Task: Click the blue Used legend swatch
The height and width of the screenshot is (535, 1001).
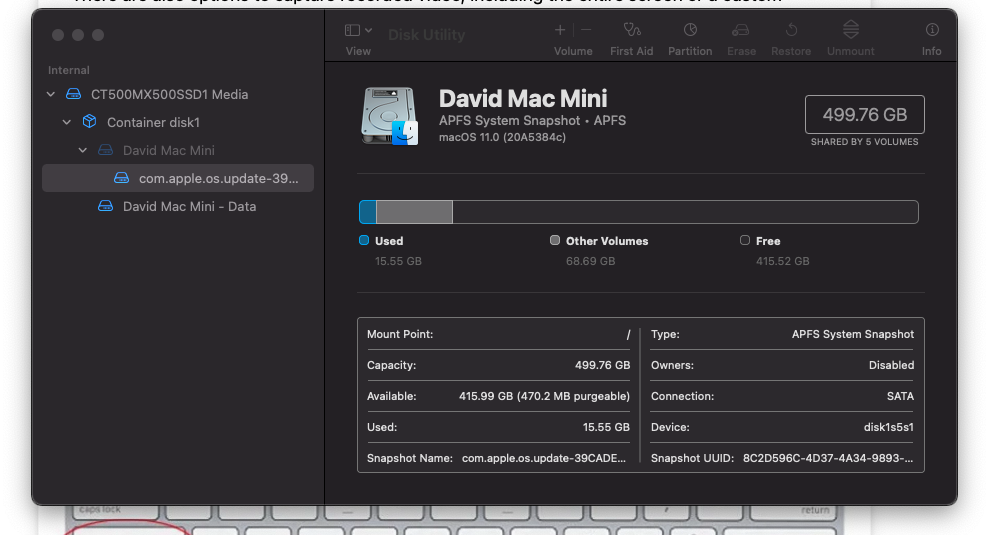Action: [364, 240]
